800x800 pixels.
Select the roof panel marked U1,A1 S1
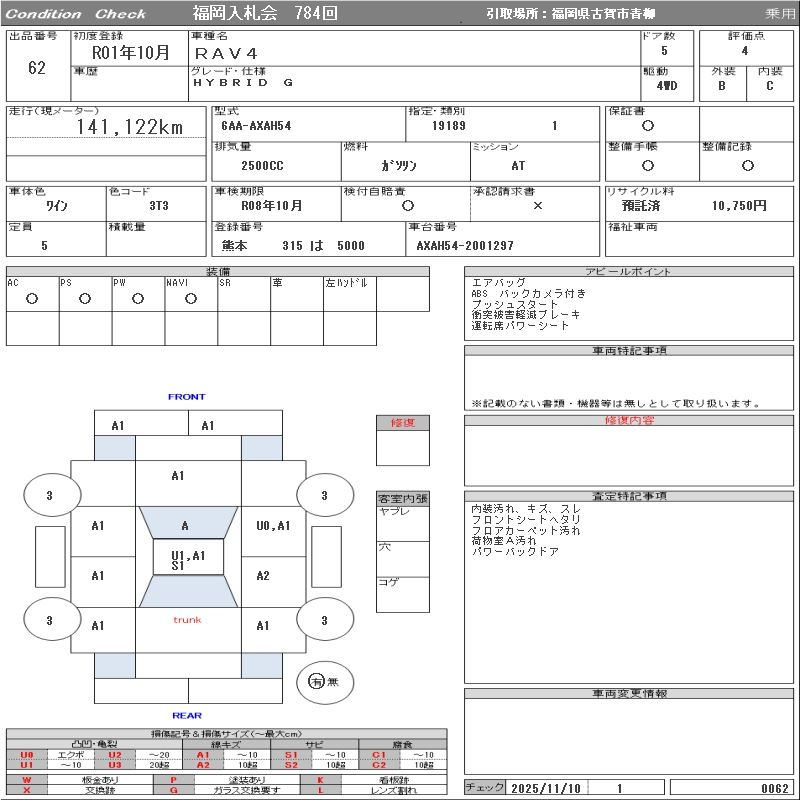point(187,560)
